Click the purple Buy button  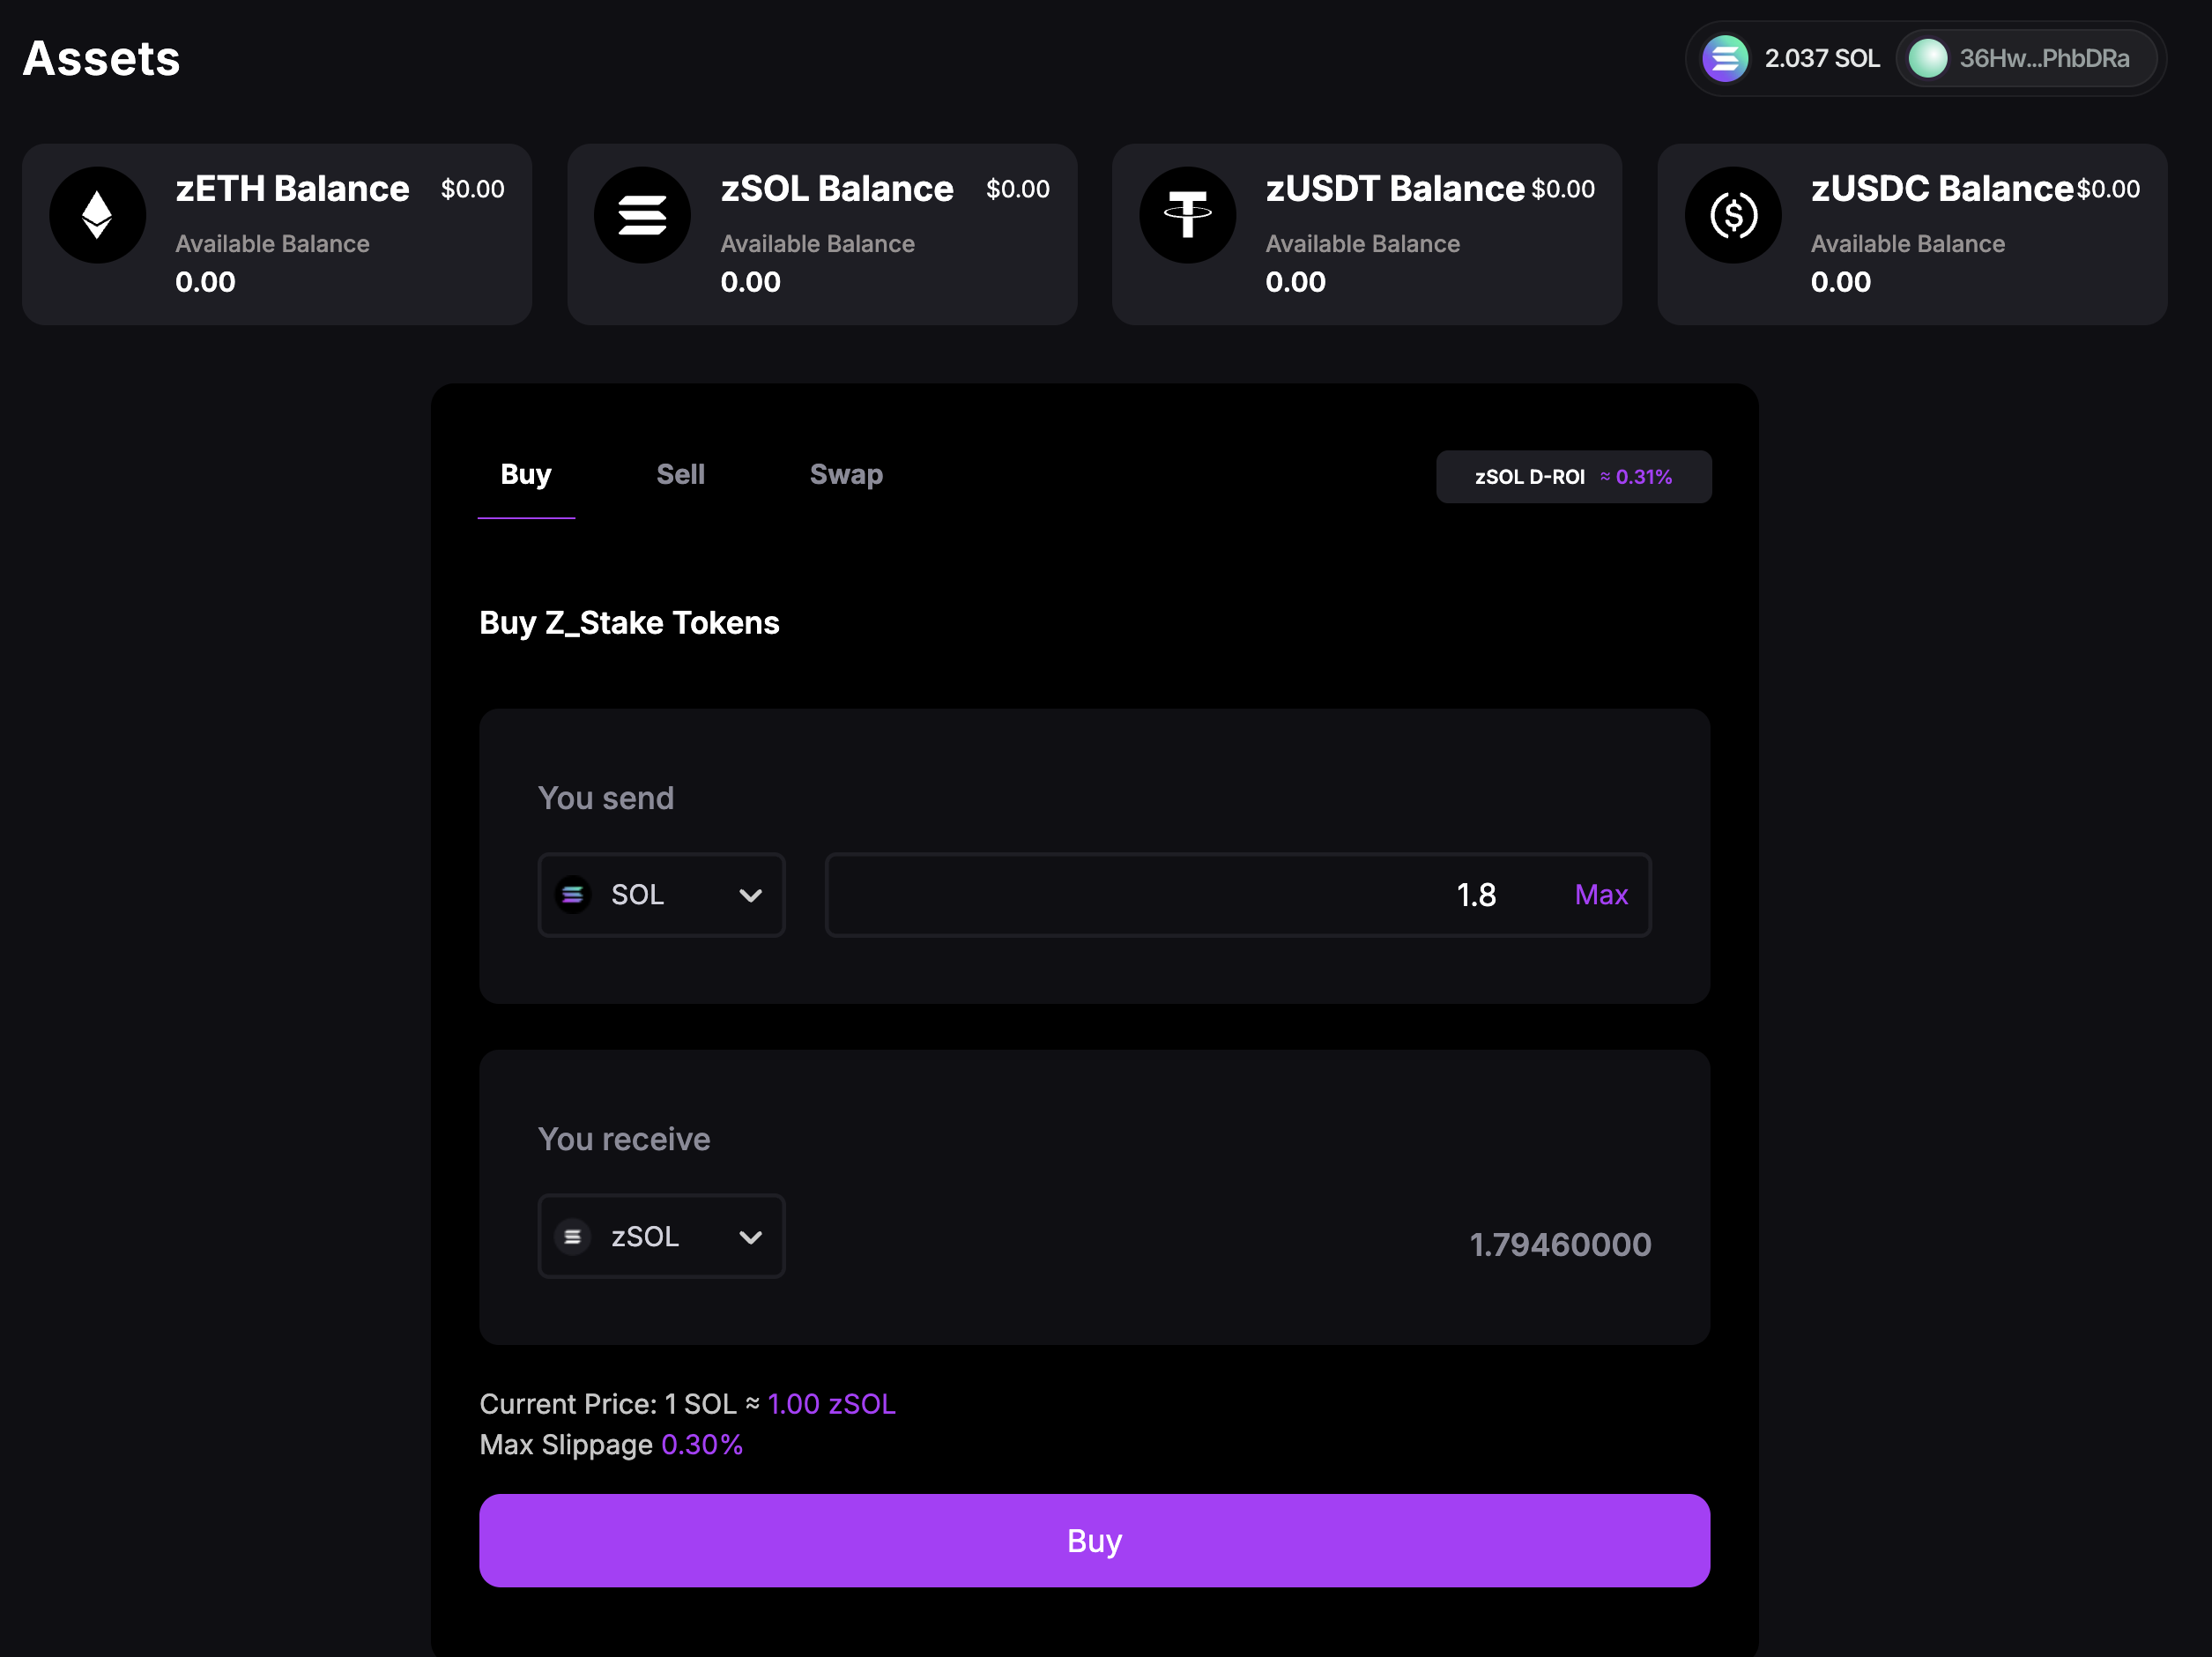[1094, 1540]
